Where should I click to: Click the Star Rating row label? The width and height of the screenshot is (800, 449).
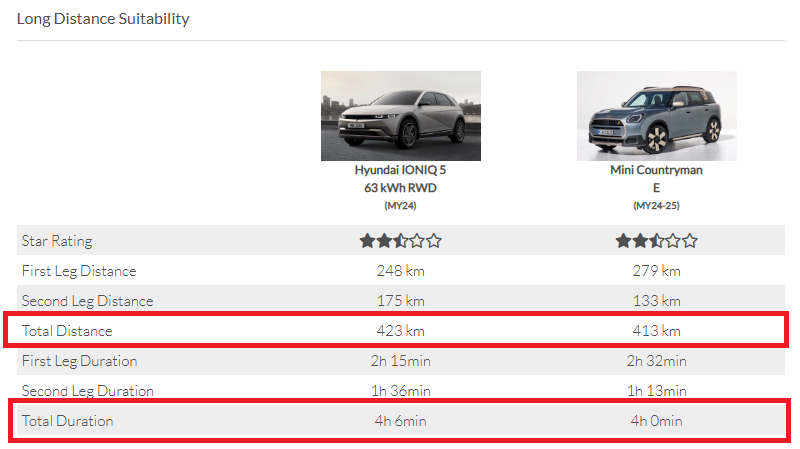(56, 241)
